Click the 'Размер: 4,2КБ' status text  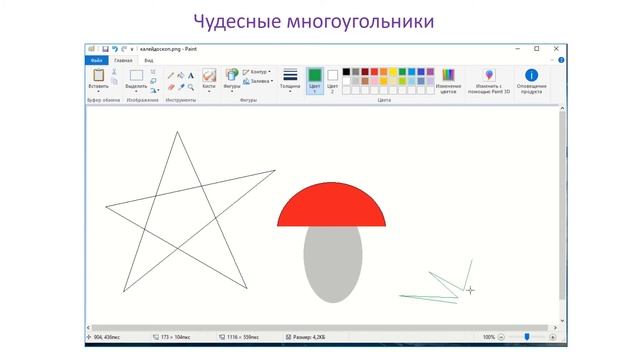[309, 337]
